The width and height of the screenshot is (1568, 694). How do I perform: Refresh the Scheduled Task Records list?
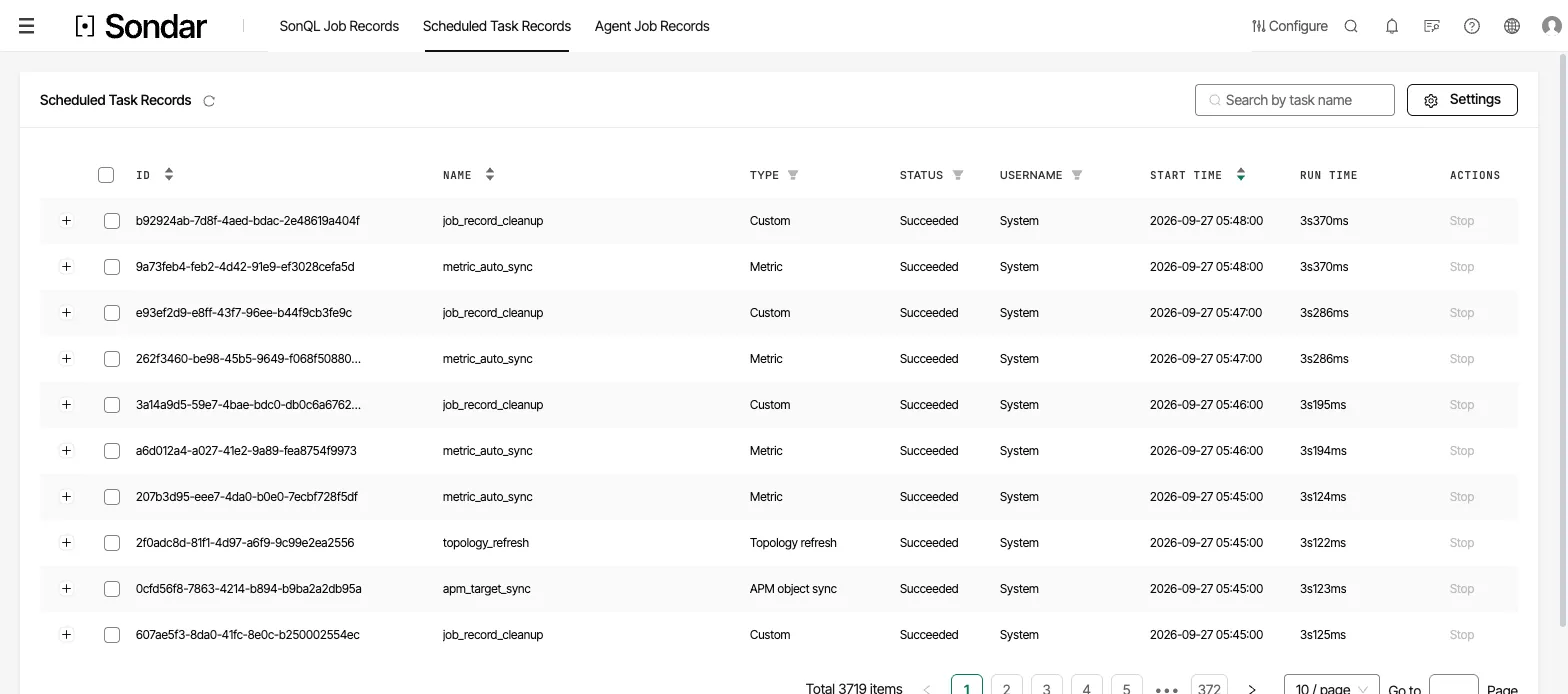(209, 101)
